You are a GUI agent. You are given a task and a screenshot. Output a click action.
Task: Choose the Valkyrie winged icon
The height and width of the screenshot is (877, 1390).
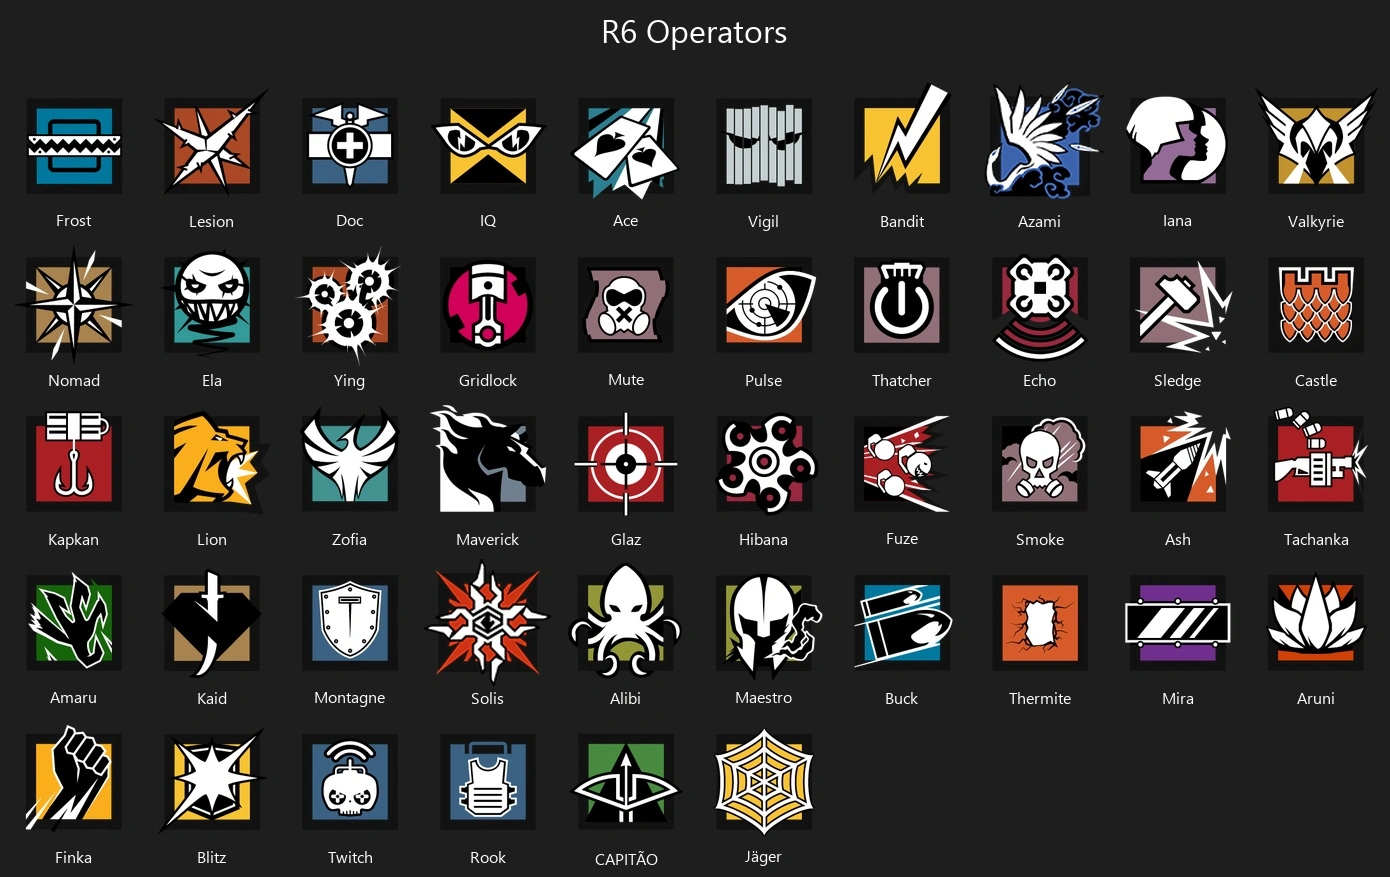click(x=1316, y=140)
